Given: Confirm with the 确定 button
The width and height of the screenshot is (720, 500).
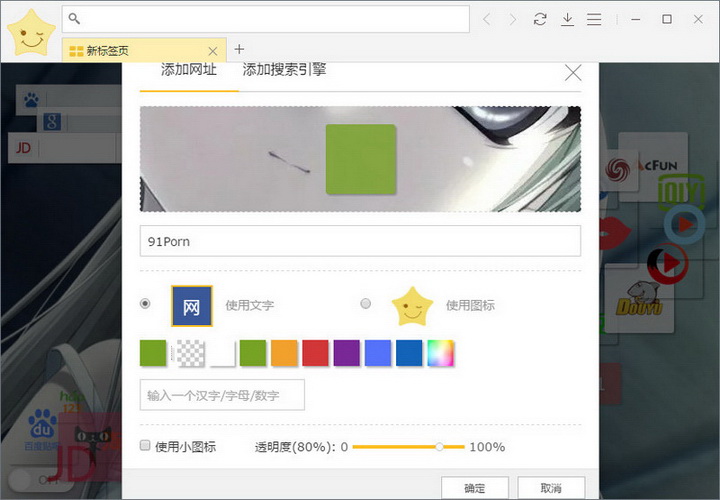Looking at the screenshot, I should [475, 488].
